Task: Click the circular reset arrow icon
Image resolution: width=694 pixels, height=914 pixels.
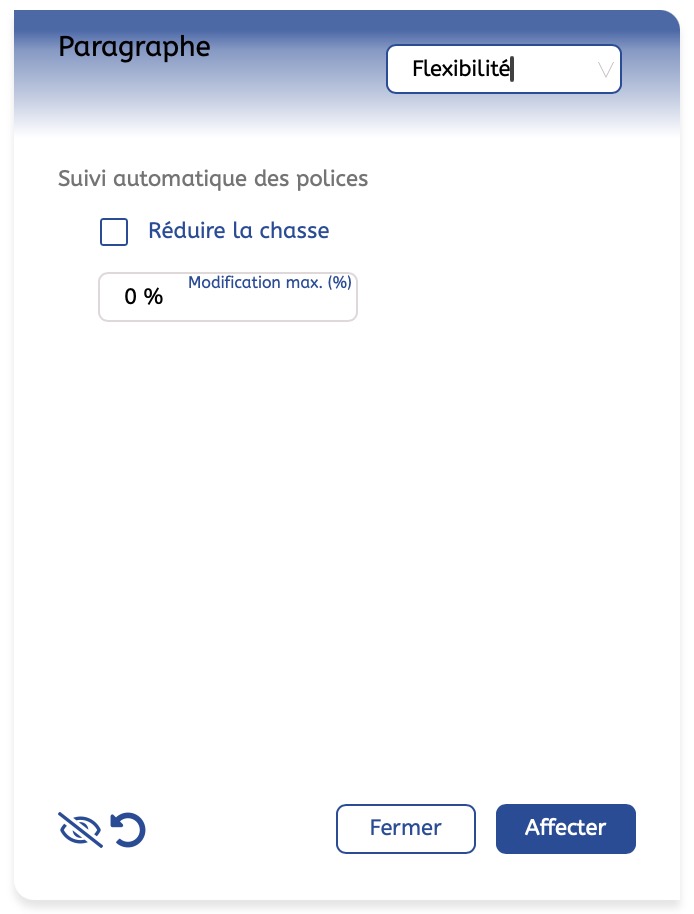Action: pyautogui.click(x=128, y=829)
